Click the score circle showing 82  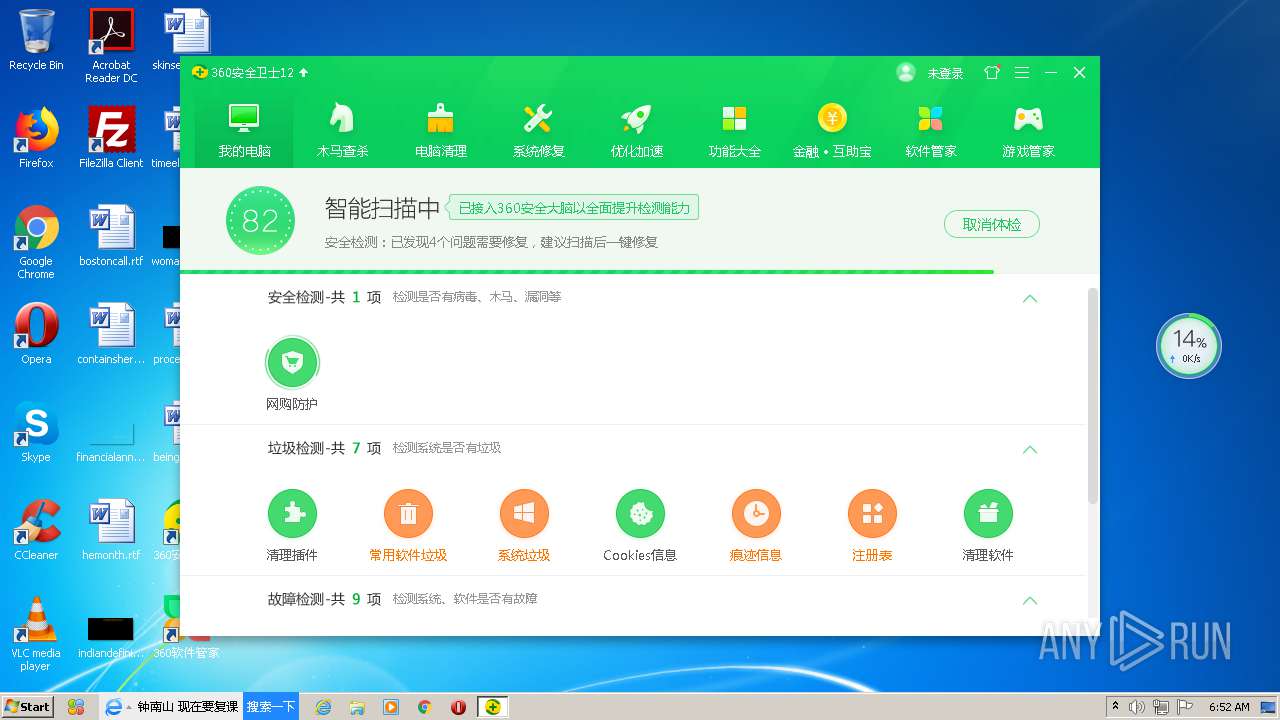point(260,220)
